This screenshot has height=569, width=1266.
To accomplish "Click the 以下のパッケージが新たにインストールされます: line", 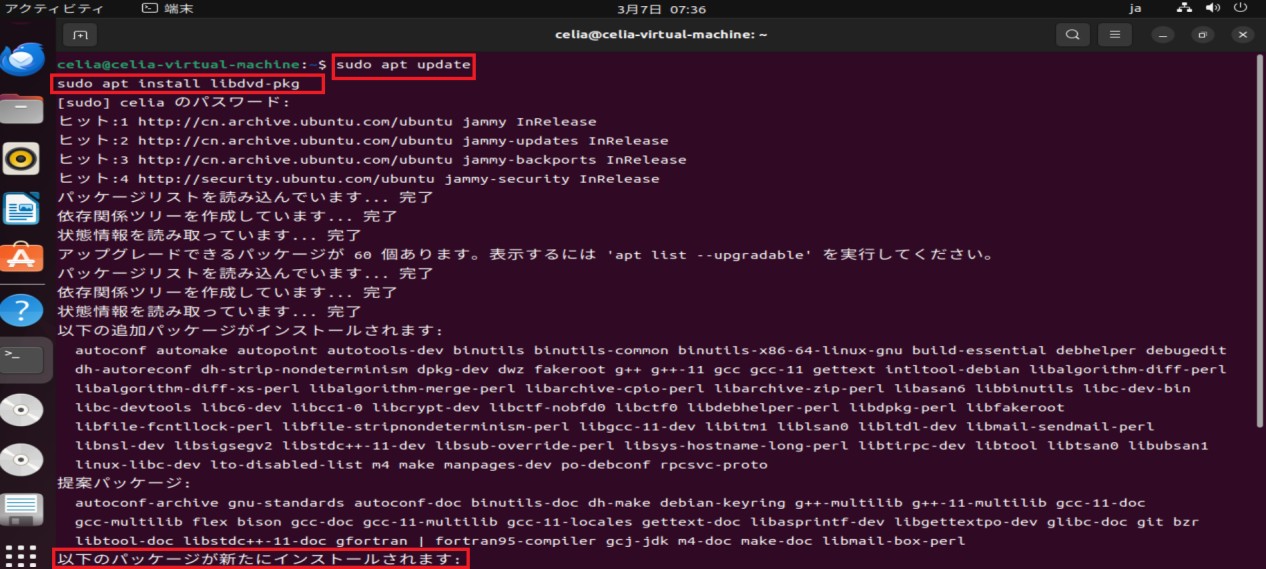I will (259, 559).
